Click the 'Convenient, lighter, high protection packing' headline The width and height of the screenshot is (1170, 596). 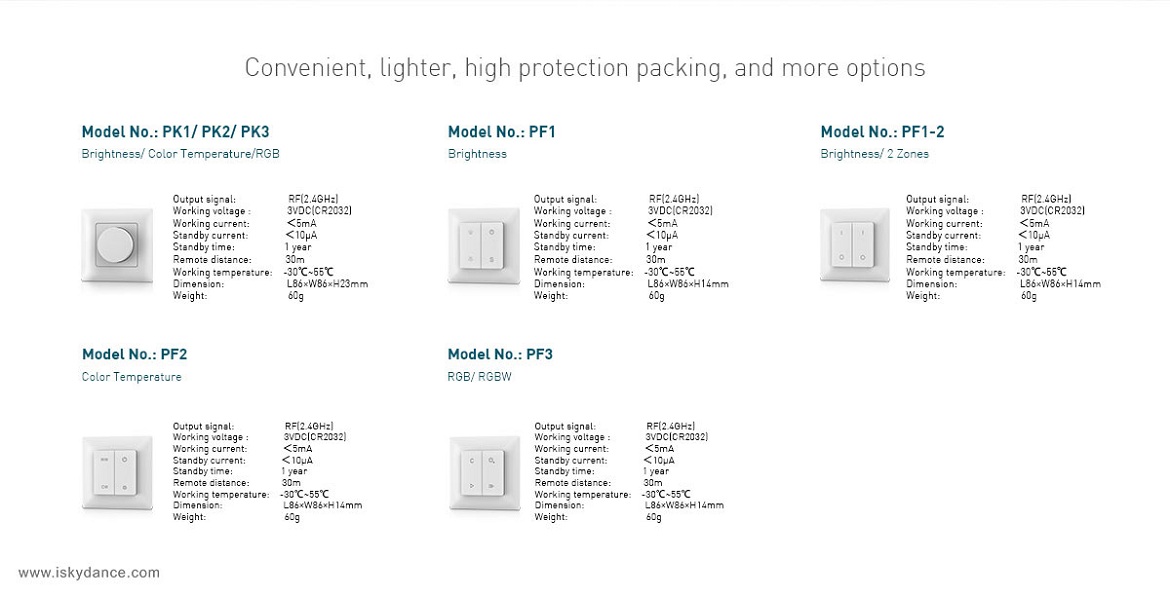pos(585,68)
